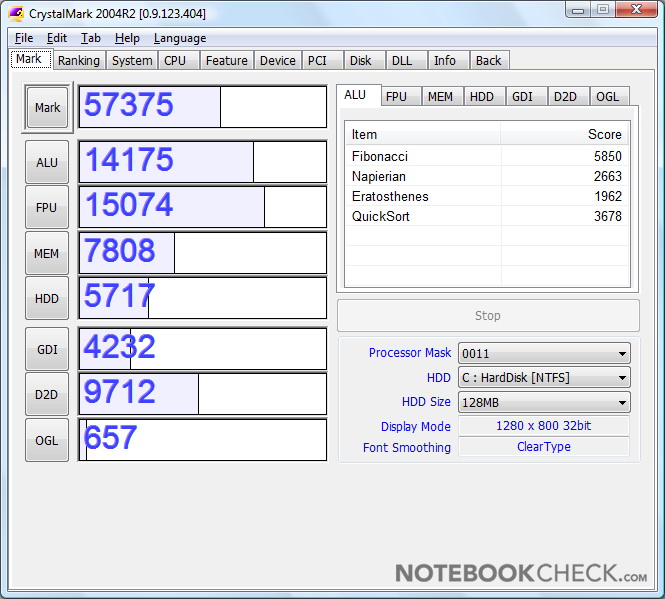Screen dimensions: 665x599
Task: Run the FPU benchmark button
Action: [x=47, y=207]
